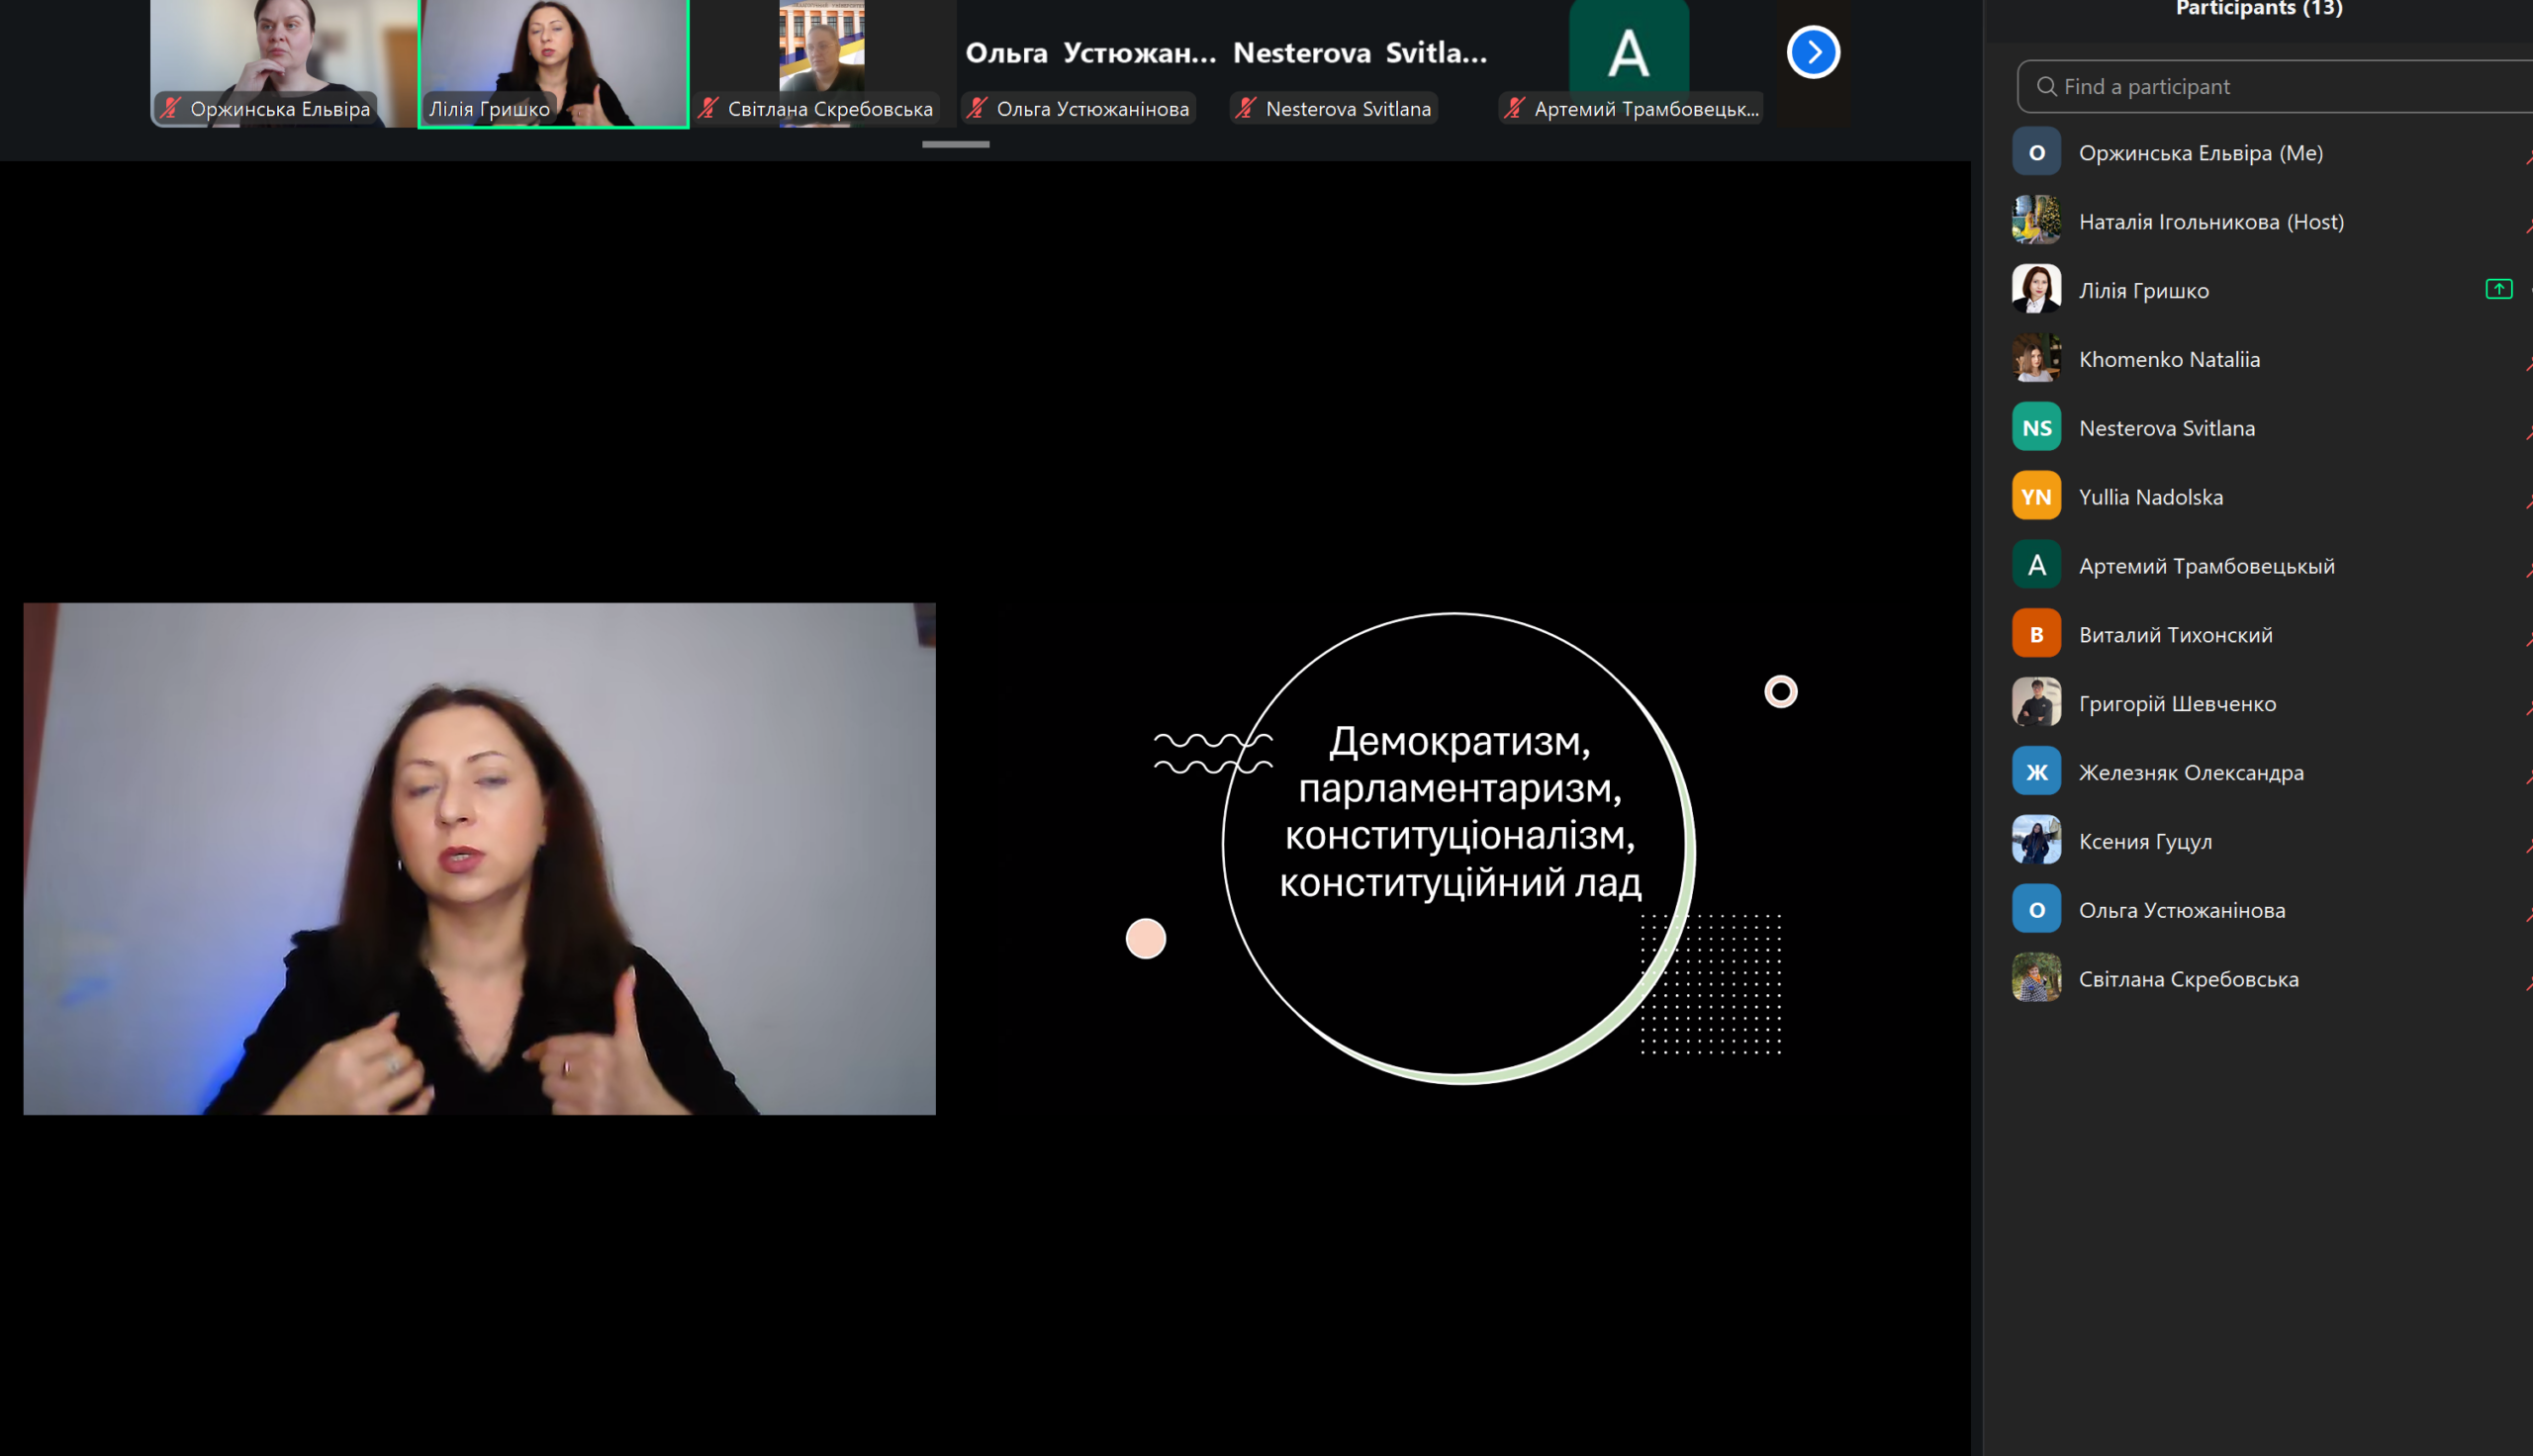Click the gray drag handle below video strip

coord(955,145)
